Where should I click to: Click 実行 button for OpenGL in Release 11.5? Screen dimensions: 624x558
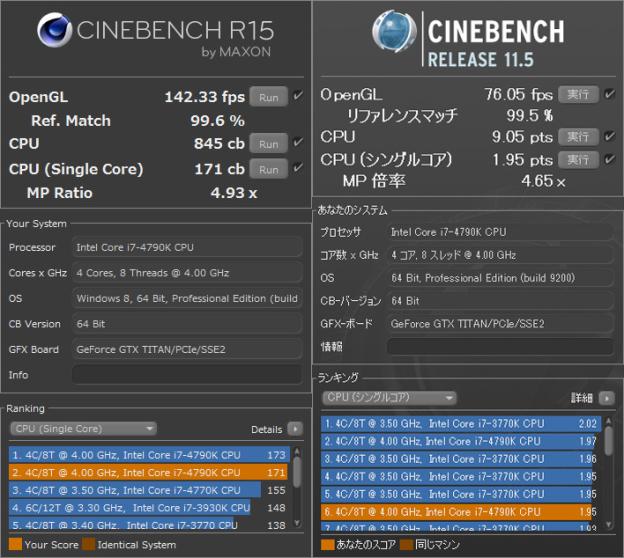pyautogui.click(x=578, y=94)
